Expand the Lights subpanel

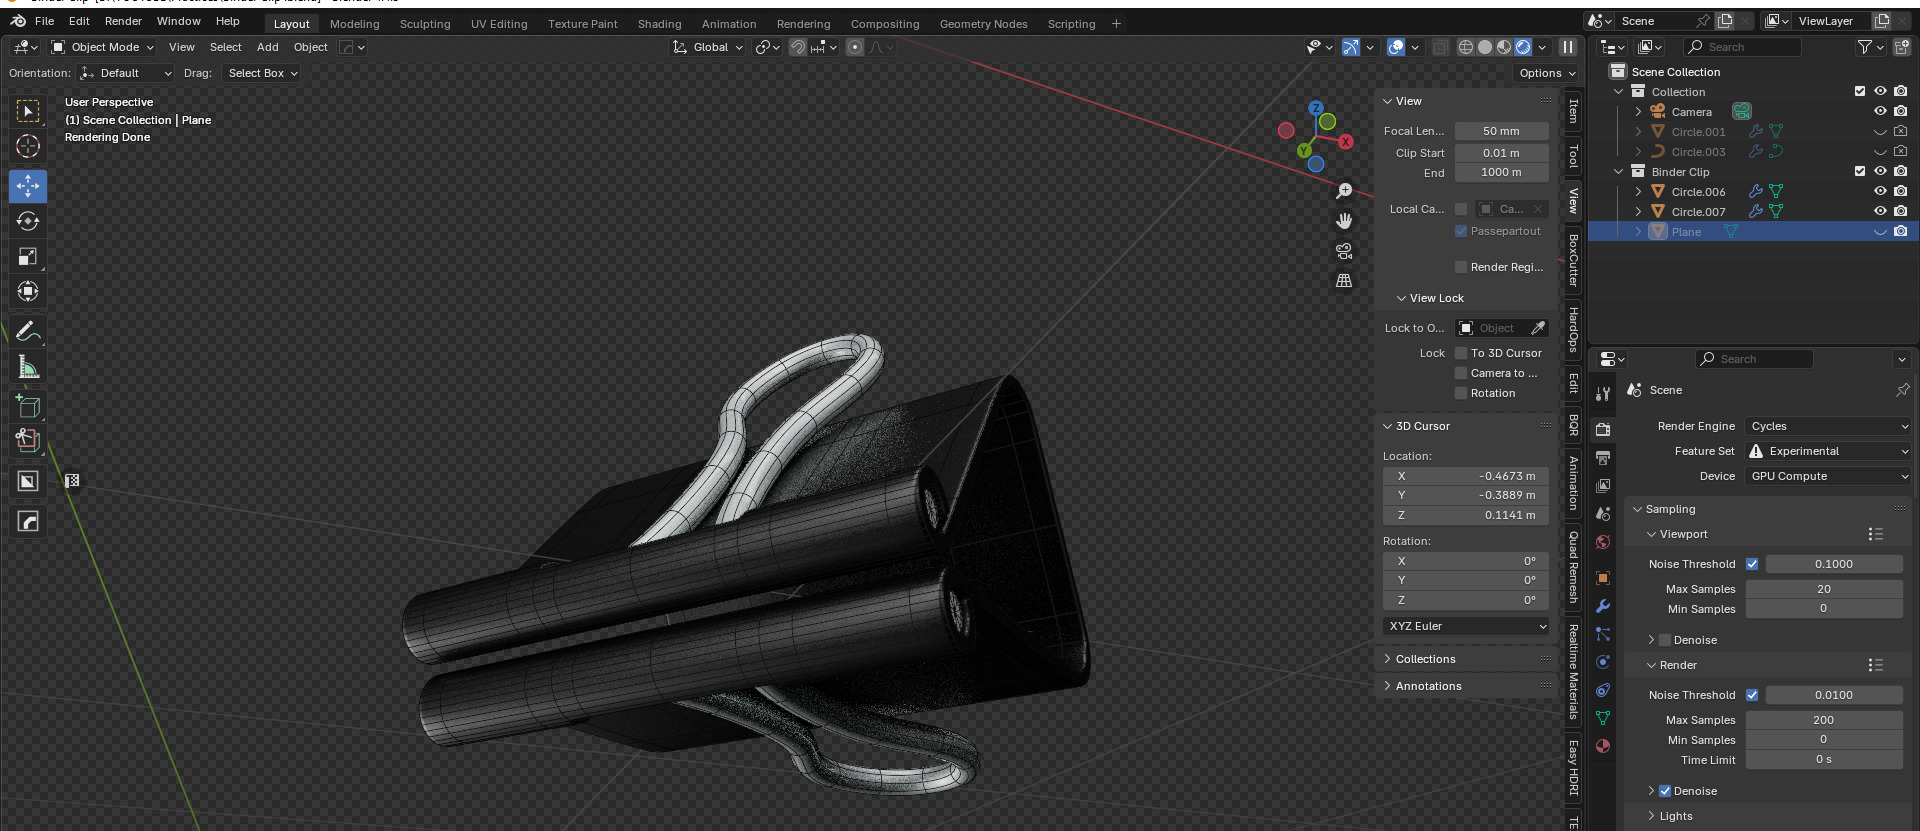1676,816
